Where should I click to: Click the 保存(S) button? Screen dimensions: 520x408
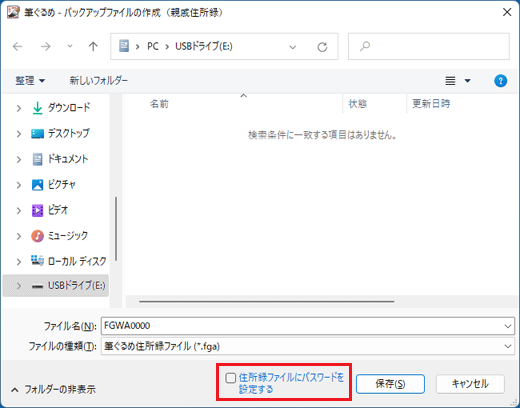[390, 384]
